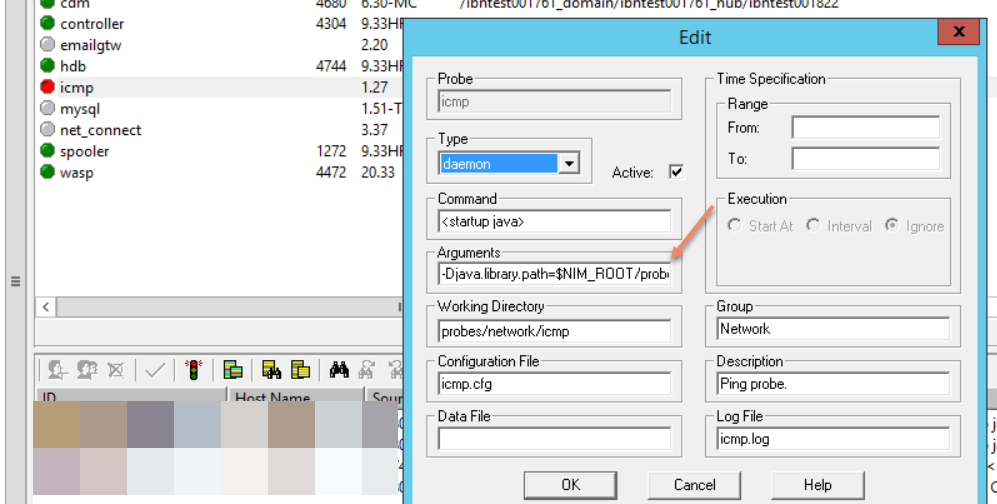The image size is (997, 504).
Task: Click the empty Data File input field
Action: pos(554,439)
